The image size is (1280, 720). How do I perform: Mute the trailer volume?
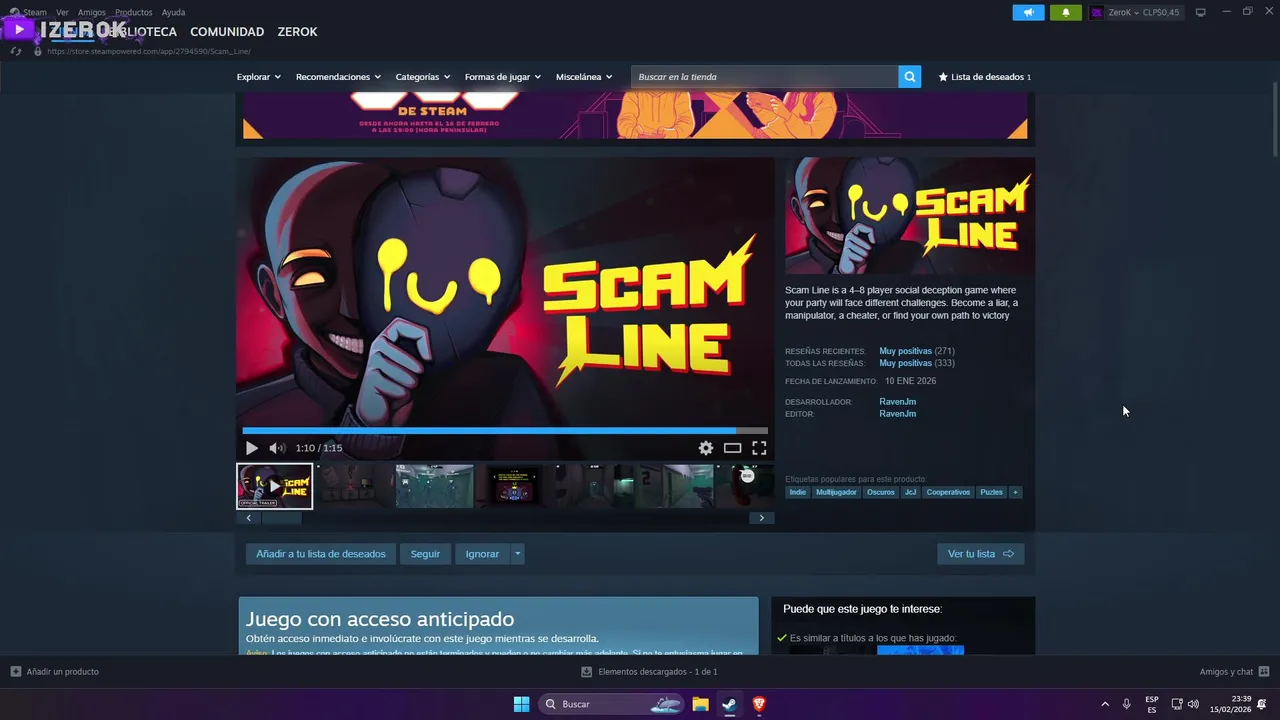277,448
